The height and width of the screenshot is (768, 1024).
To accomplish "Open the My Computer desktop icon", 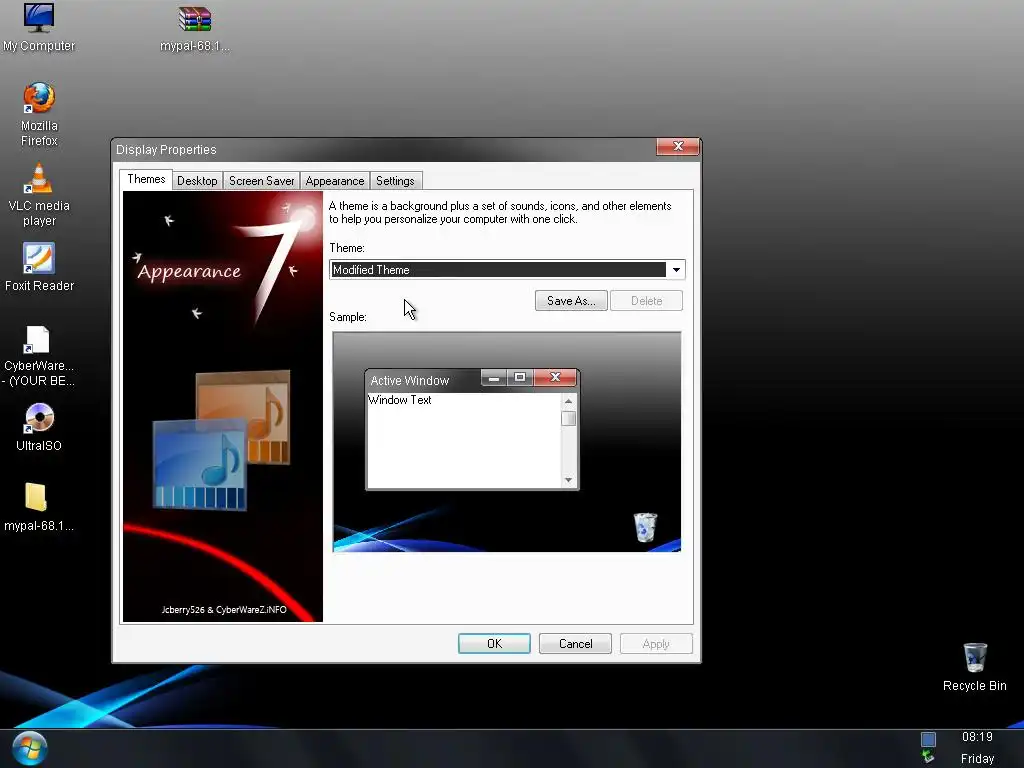I will tap(39, 28).
